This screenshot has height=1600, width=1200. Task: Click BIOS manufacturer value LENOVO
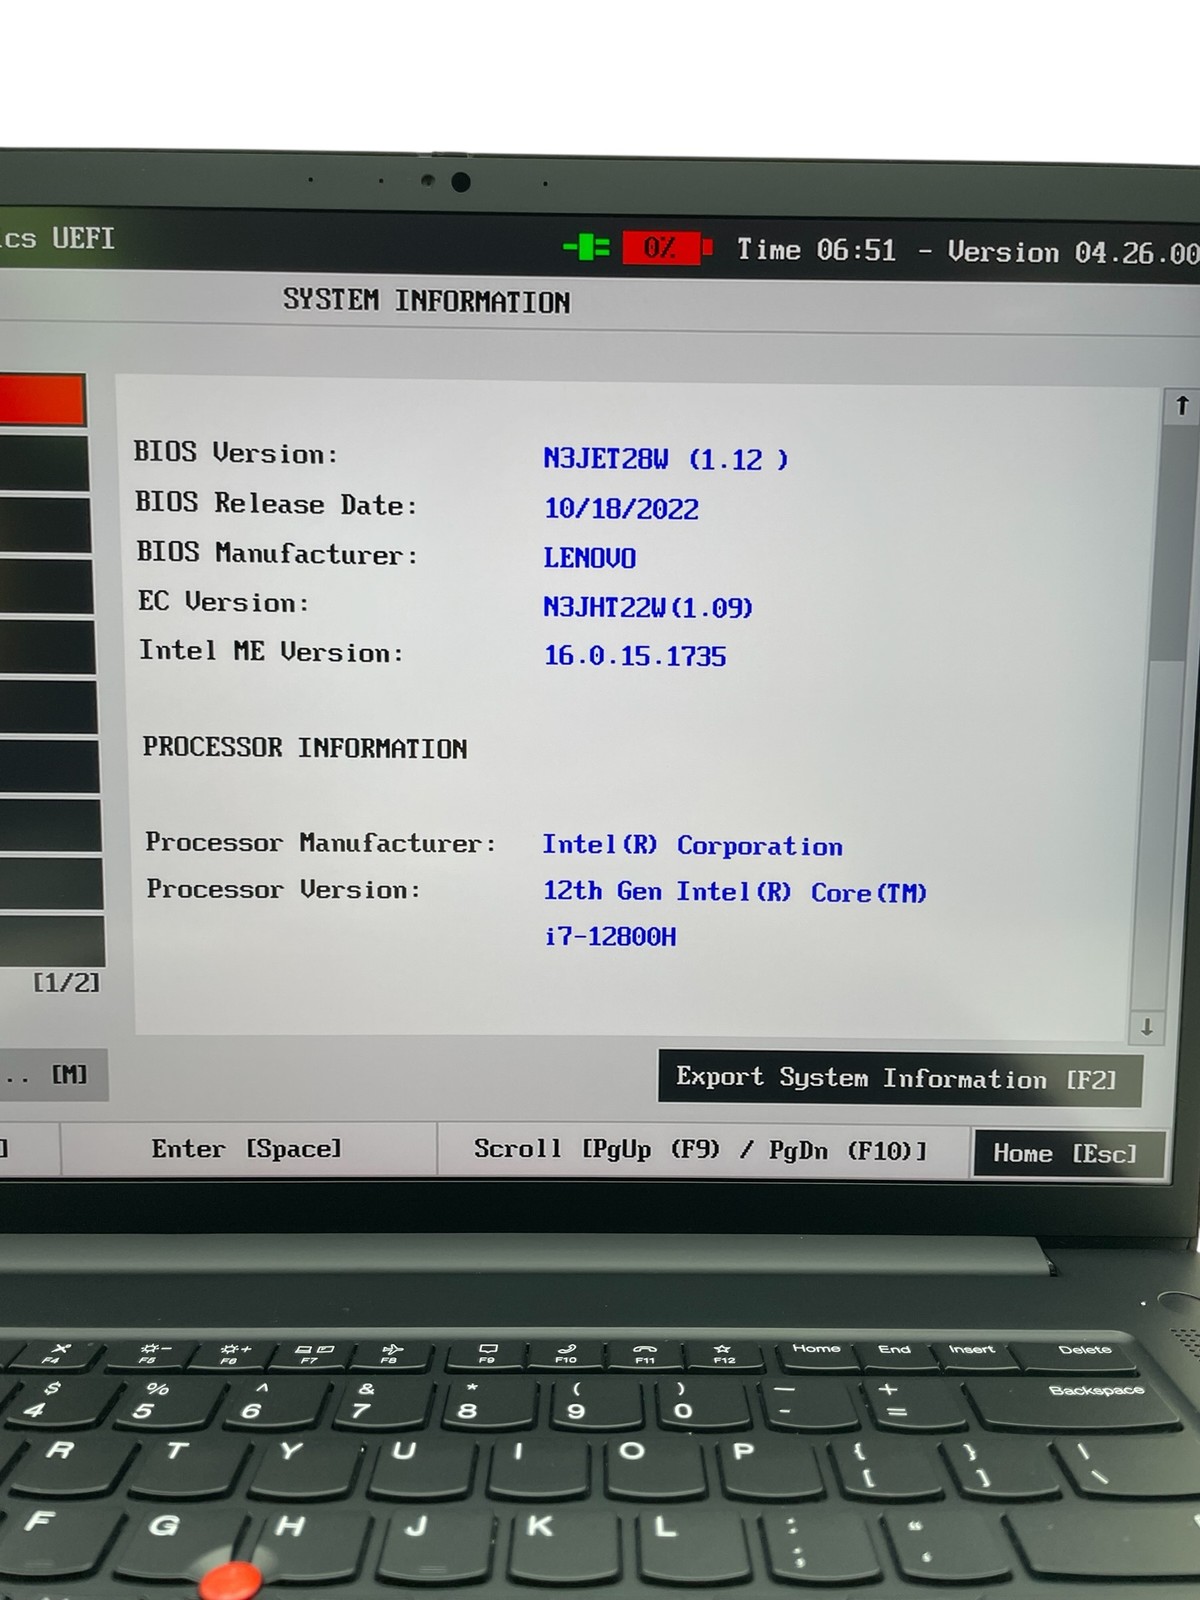[590, 558]
